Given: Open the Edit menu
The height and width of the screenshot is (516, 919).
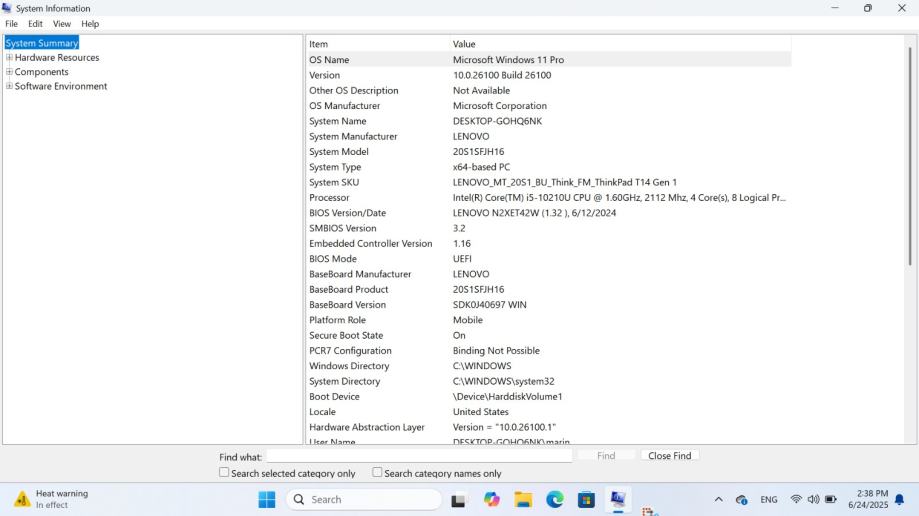Looking at the screenshot, I should (35, 24).
